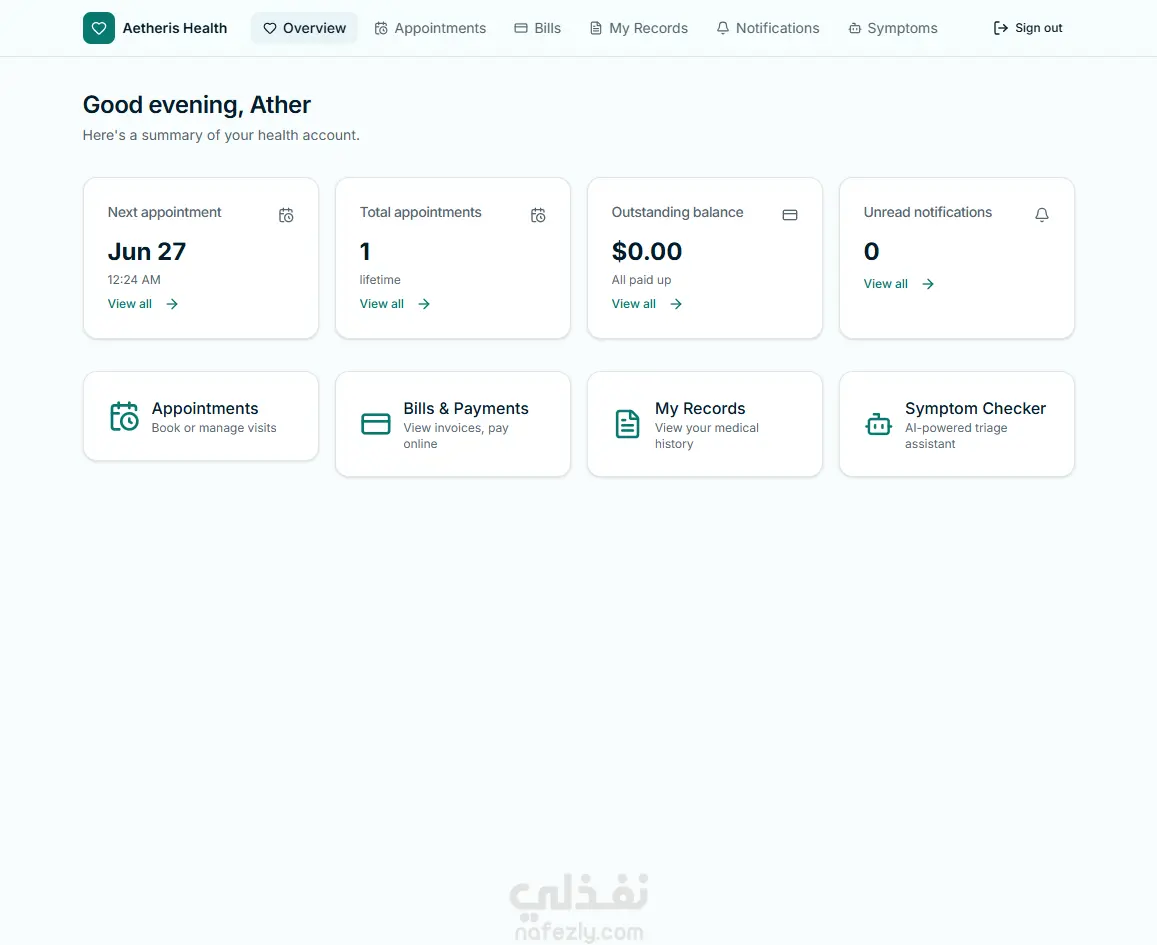The width and height of the screenshot is (1157, 945).
Task: View all under Total appointments
Action: 395,304
